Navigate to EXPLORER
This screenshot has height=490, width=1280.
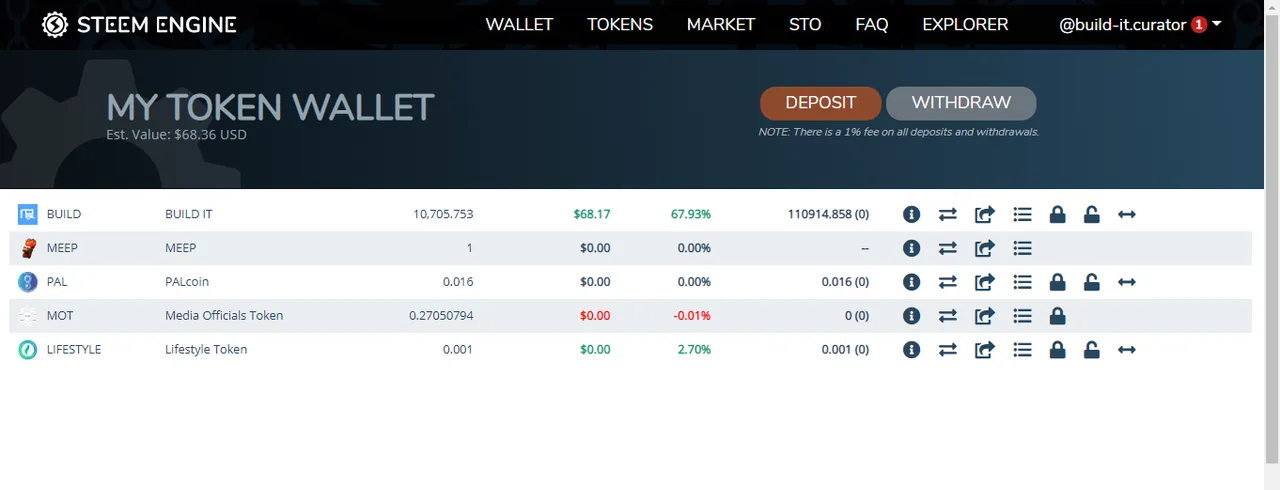pyautogui.click(x=965, y=24)
